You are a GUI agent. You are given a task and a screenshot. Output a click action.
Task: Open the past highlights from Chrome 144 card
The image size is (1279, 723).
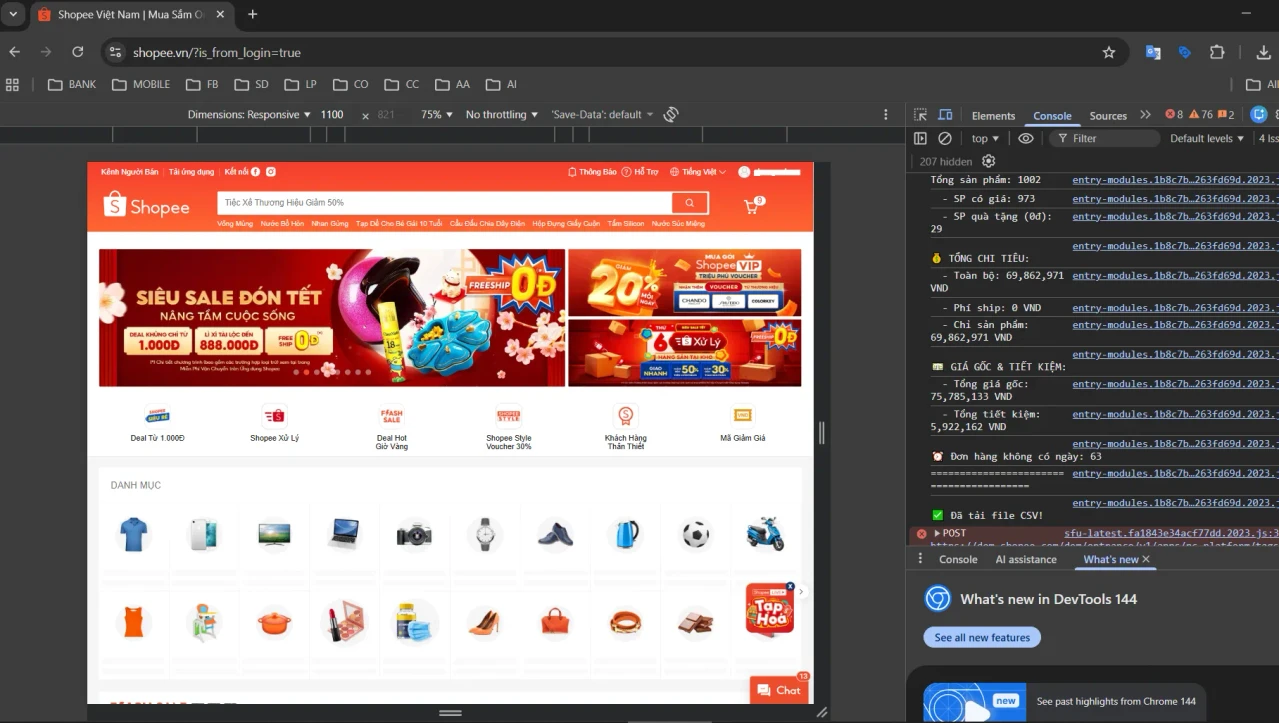point(1064,702)
